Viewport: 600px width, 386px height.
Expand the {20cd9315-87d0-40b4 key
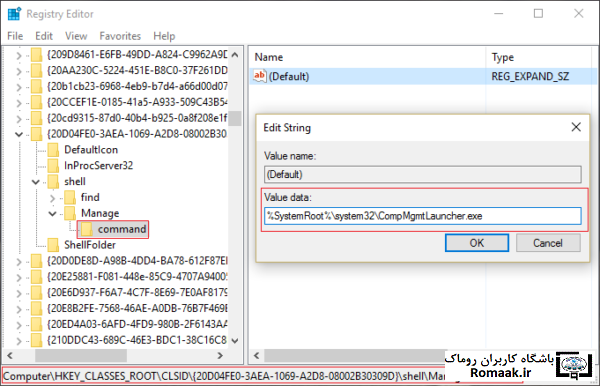18,119
